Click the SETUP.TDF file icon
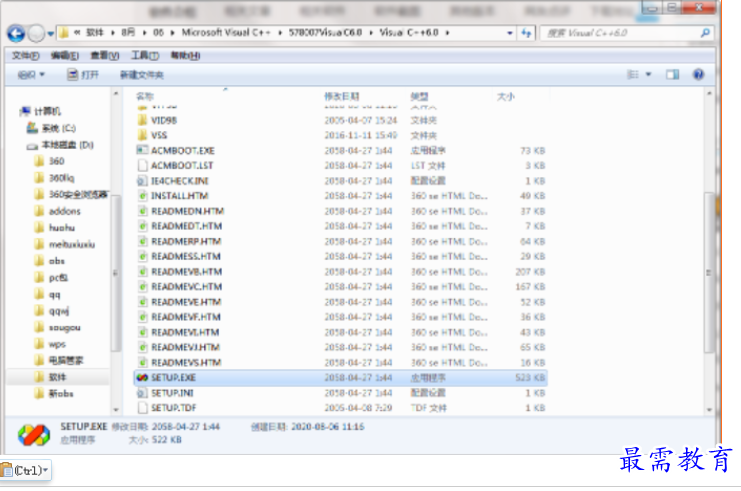Viewport: 741px width, 491px height. click(x=142, y=408)
